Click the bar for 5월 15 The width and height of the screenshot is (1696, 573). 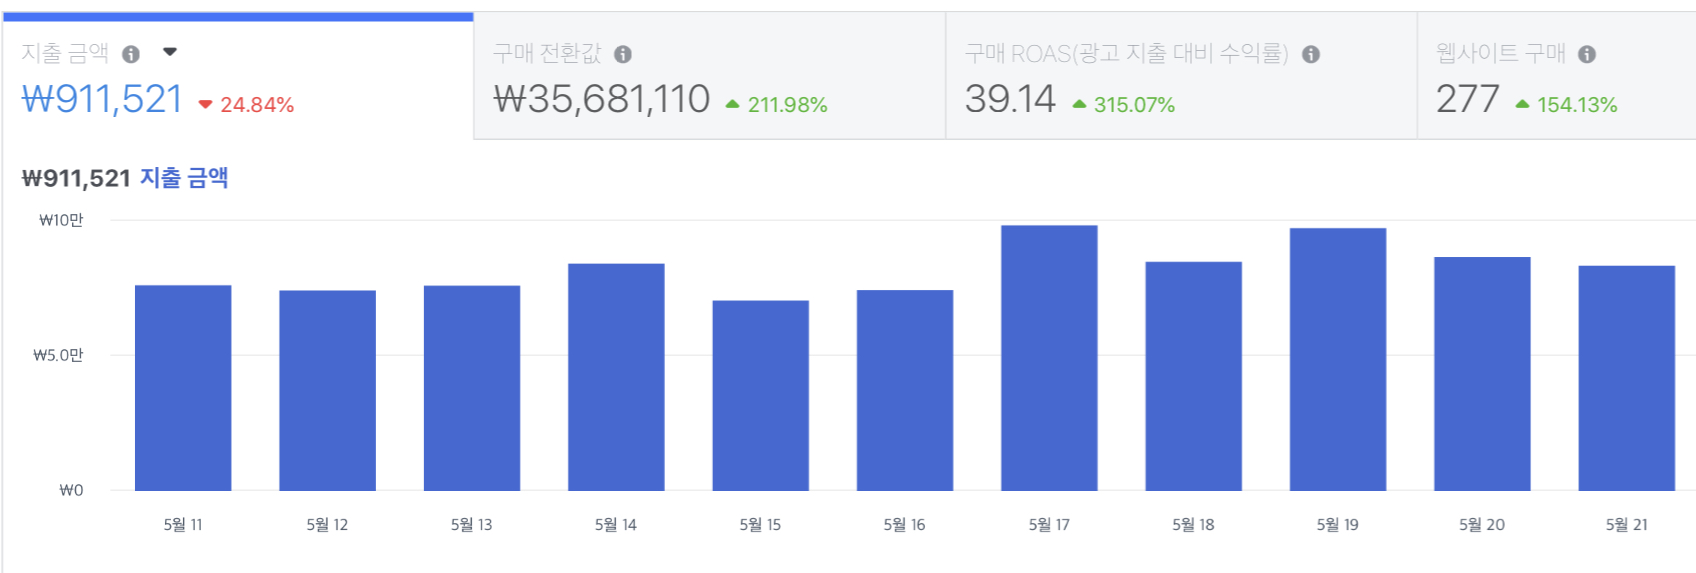(761, 396)
